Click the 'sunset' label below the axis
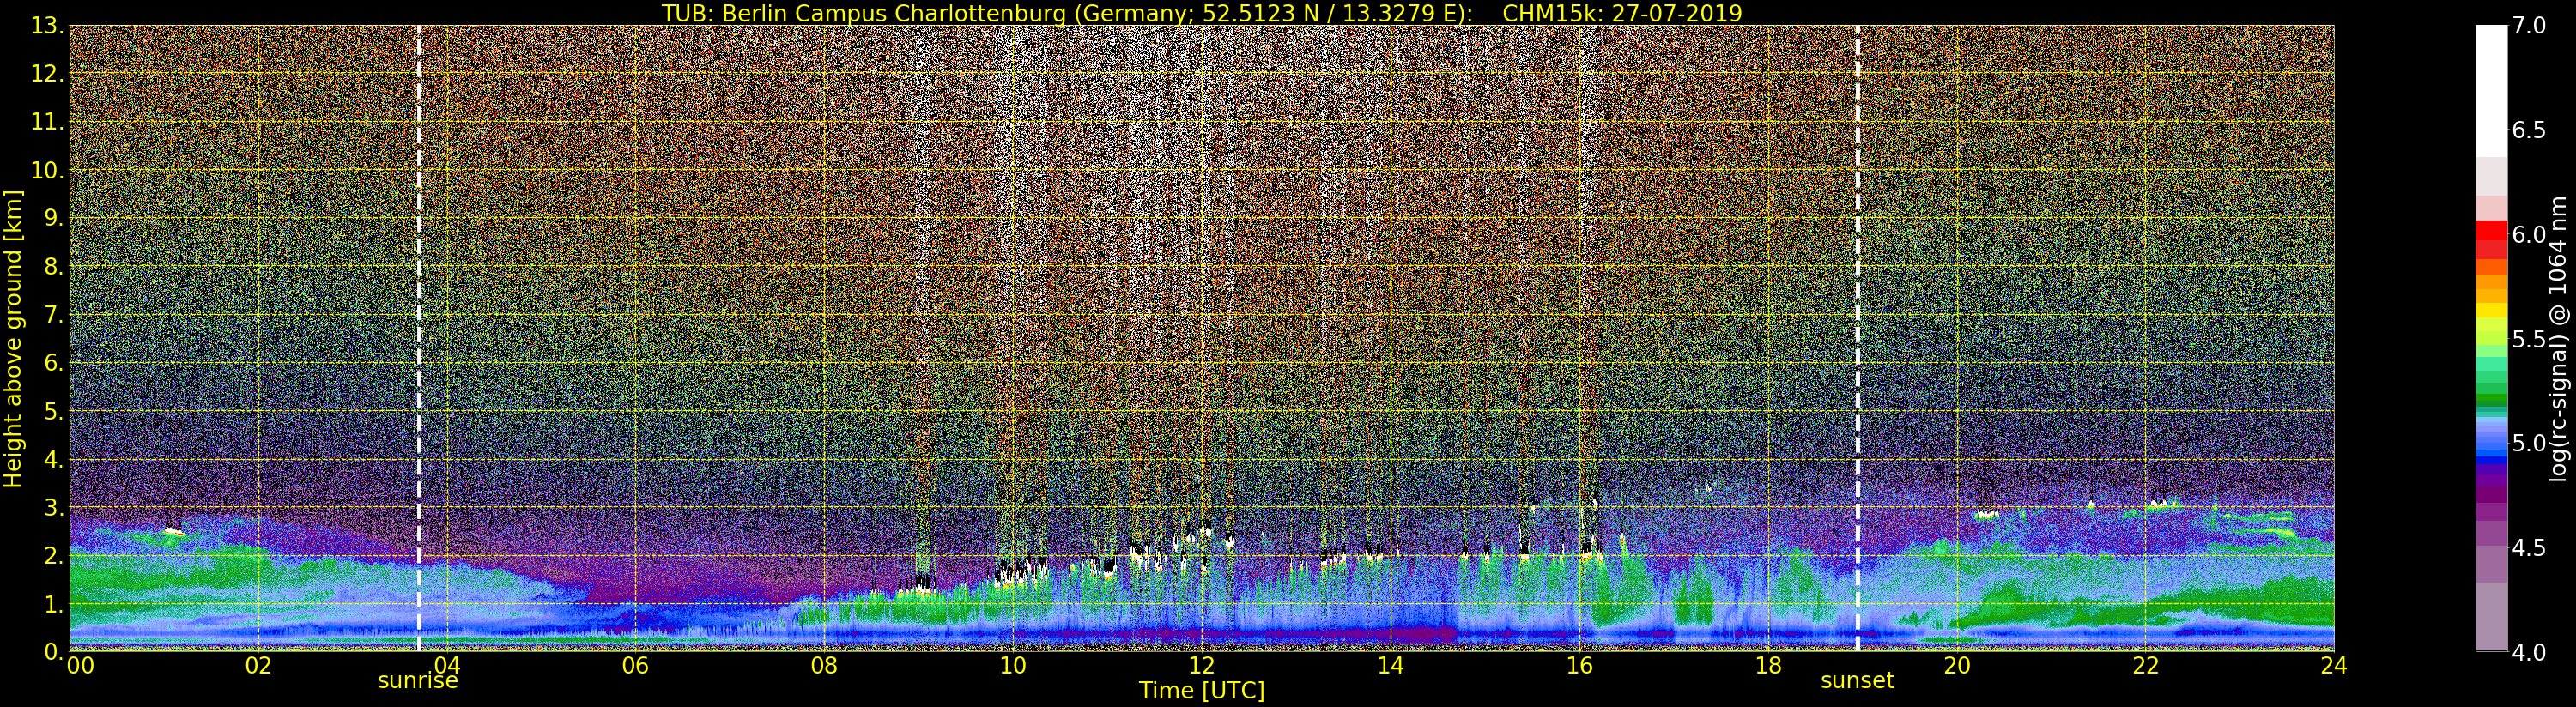This screenshot has height=707, width=2576. coord(1857,681)
